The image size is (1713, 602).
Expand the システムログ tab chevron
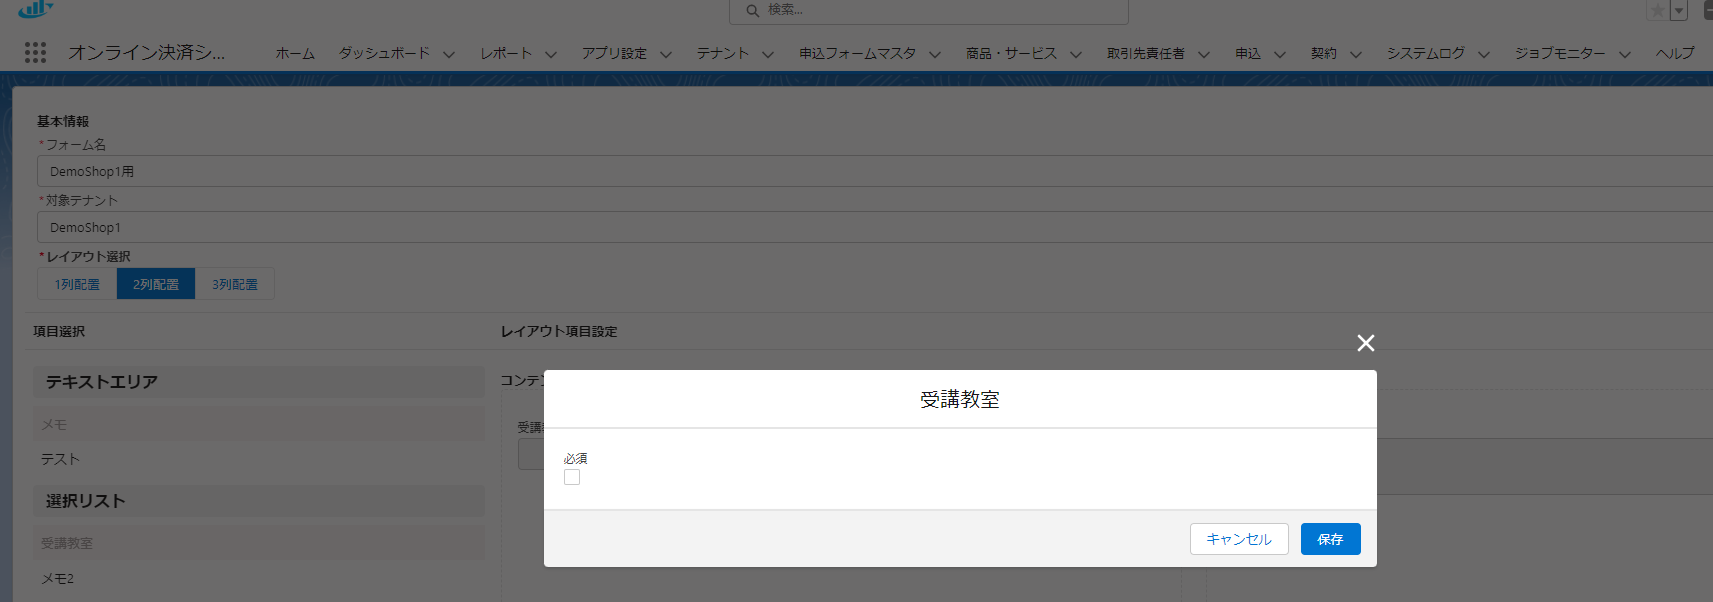coord(1484,54)
